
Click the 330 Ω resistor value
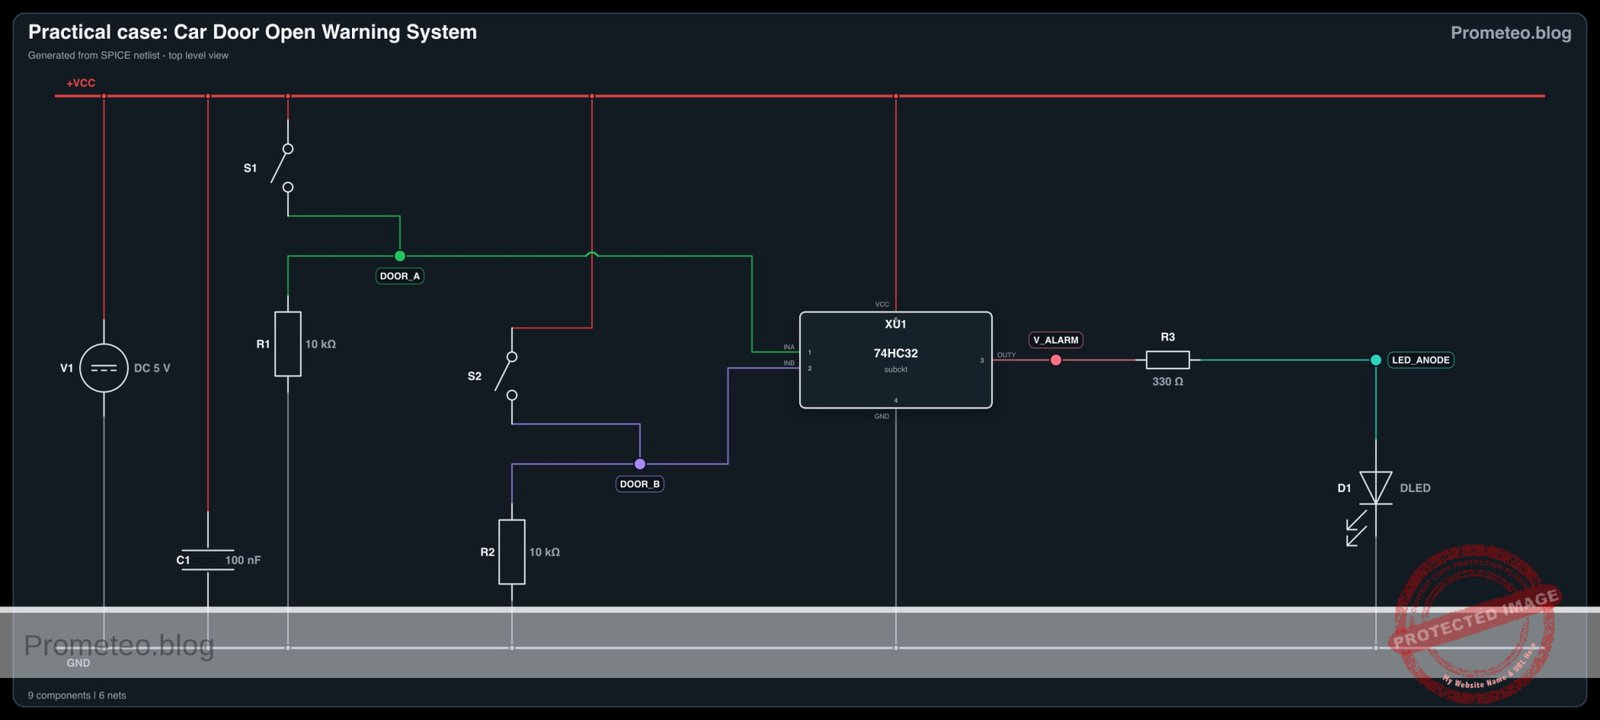[1167, 382]
